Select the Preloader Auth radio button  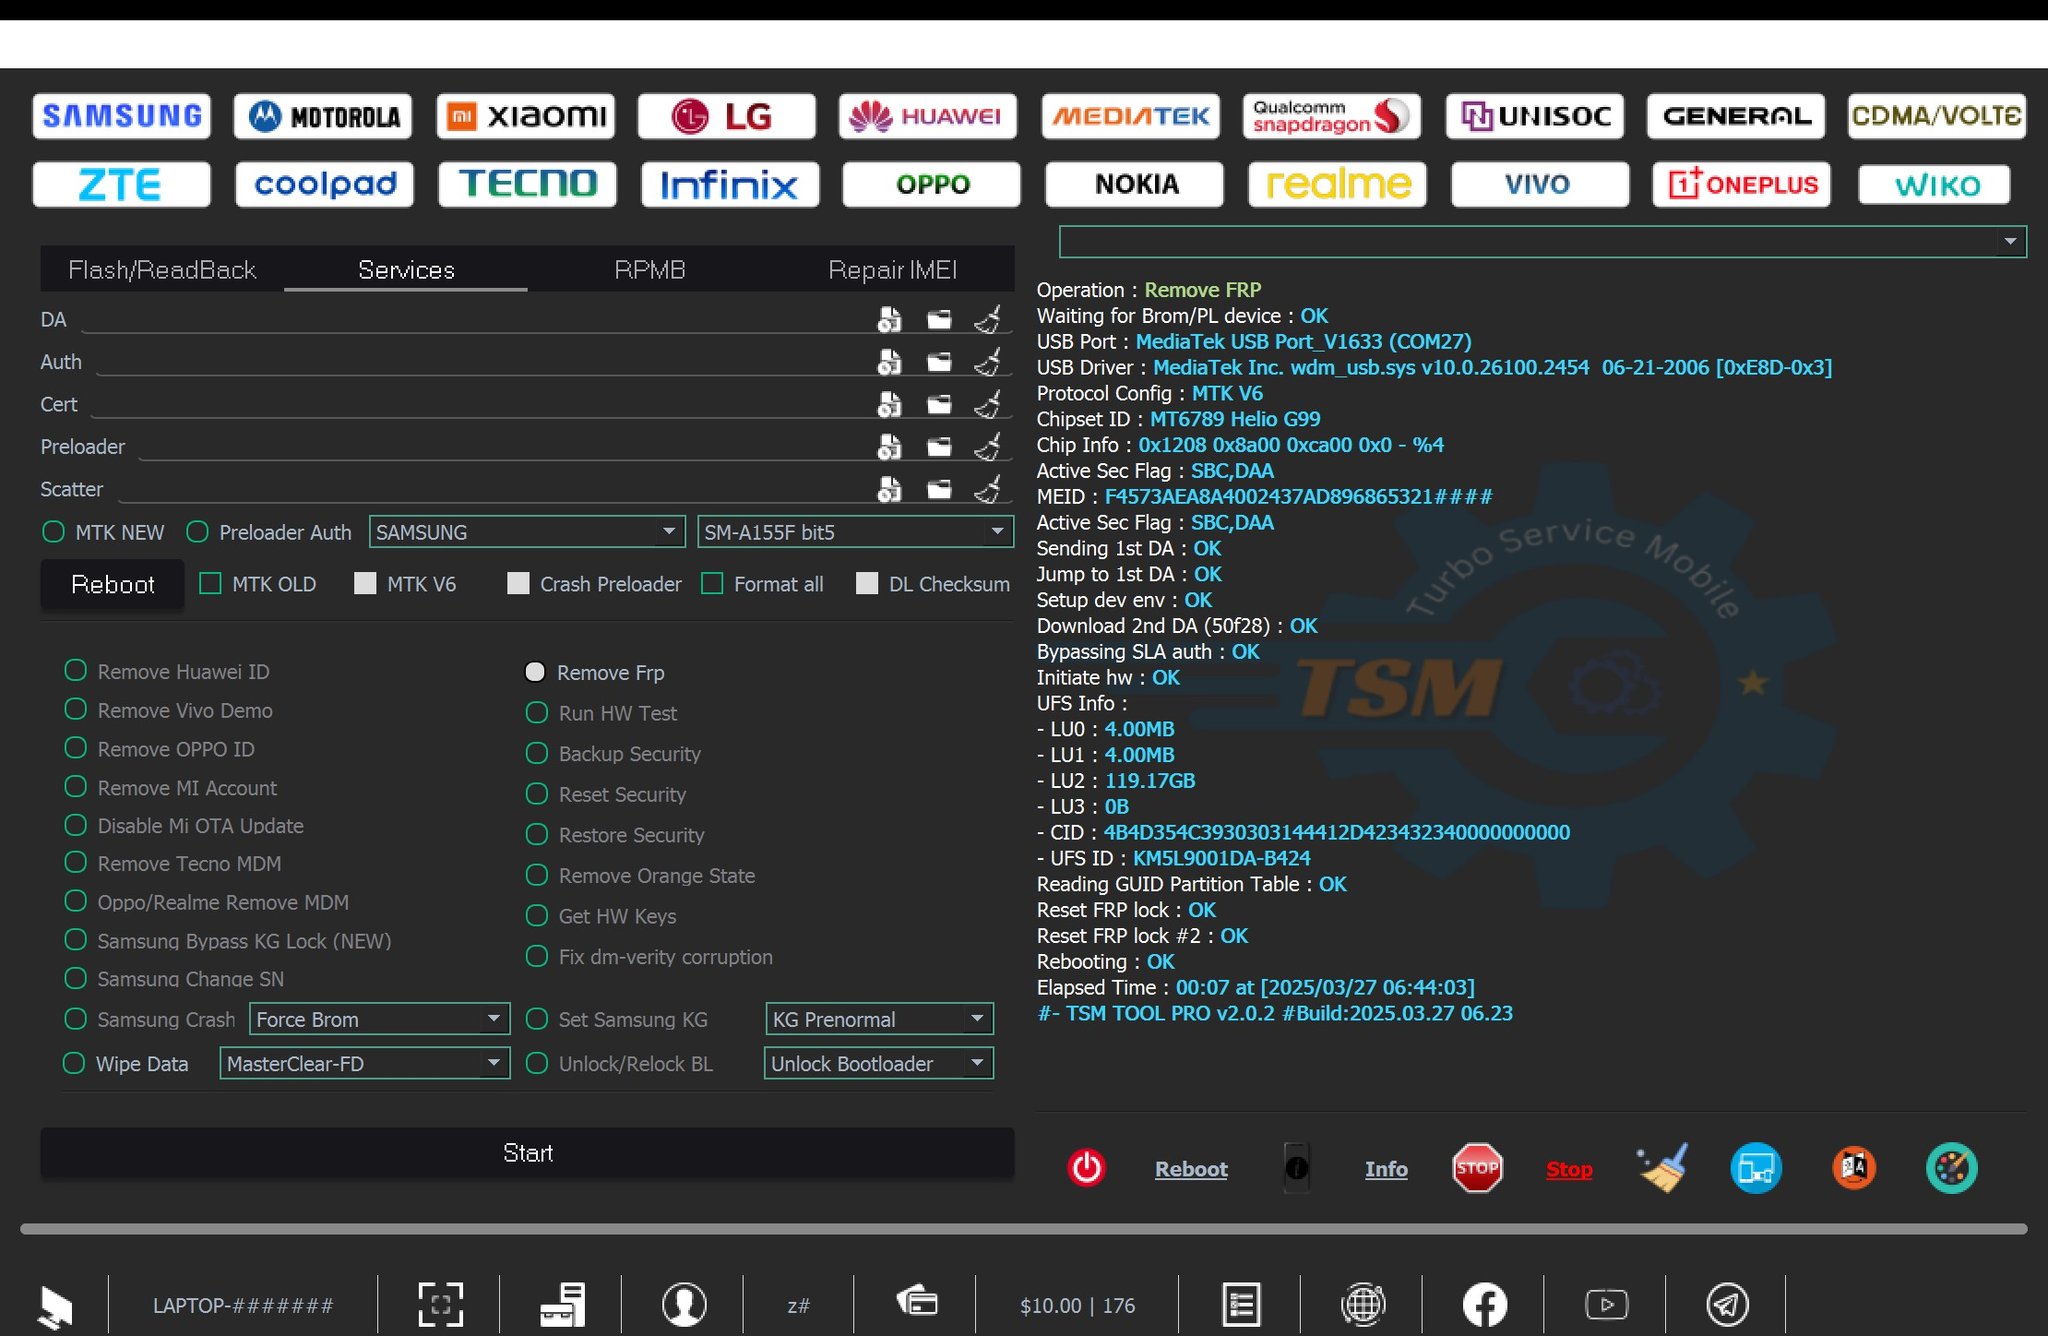click(x=198, y=532)
